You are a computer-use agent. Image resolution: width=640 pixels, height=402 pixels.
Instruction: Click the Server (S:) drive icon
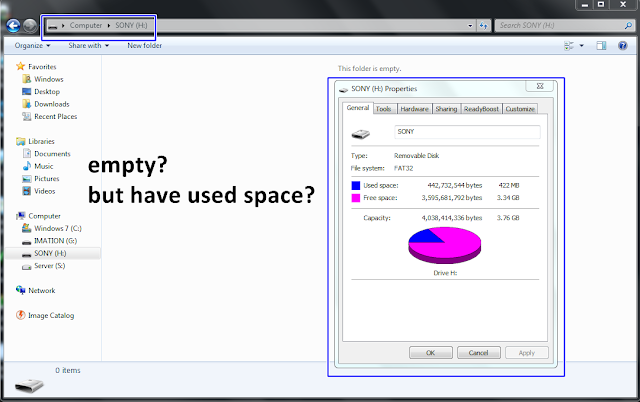point(27,267)
